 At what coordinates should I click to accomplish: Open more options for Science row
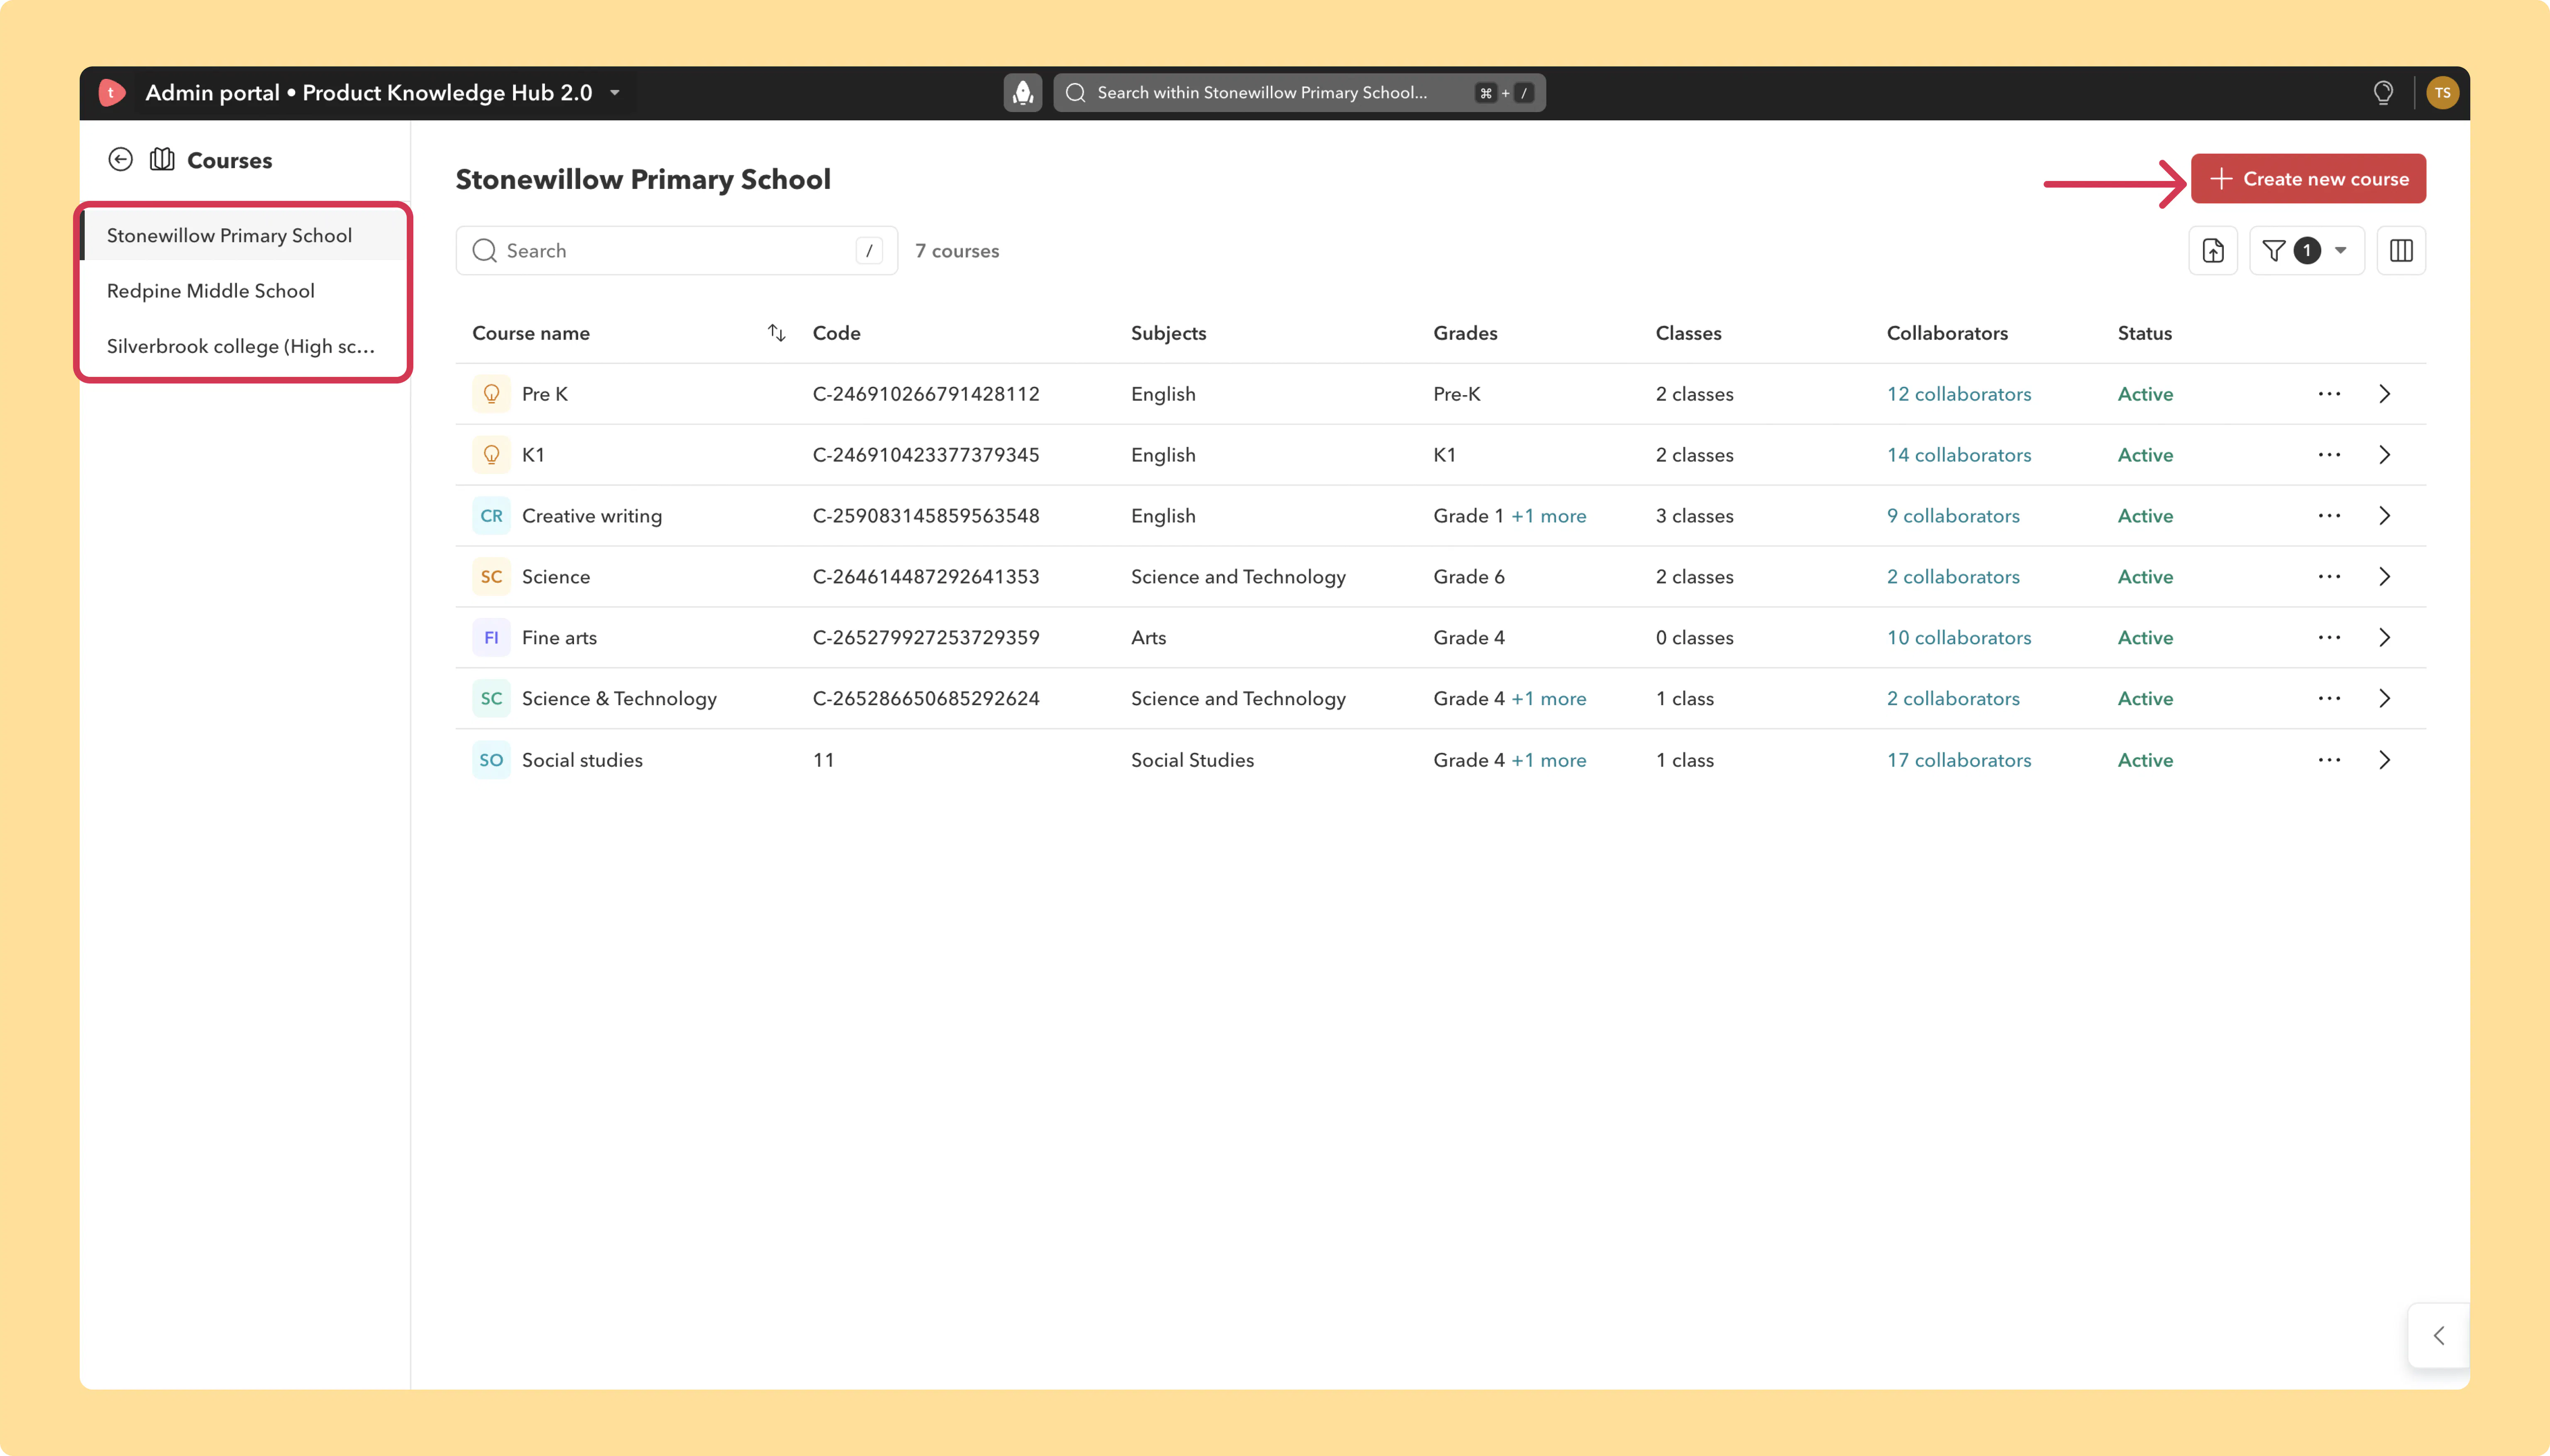(2329, 577)
